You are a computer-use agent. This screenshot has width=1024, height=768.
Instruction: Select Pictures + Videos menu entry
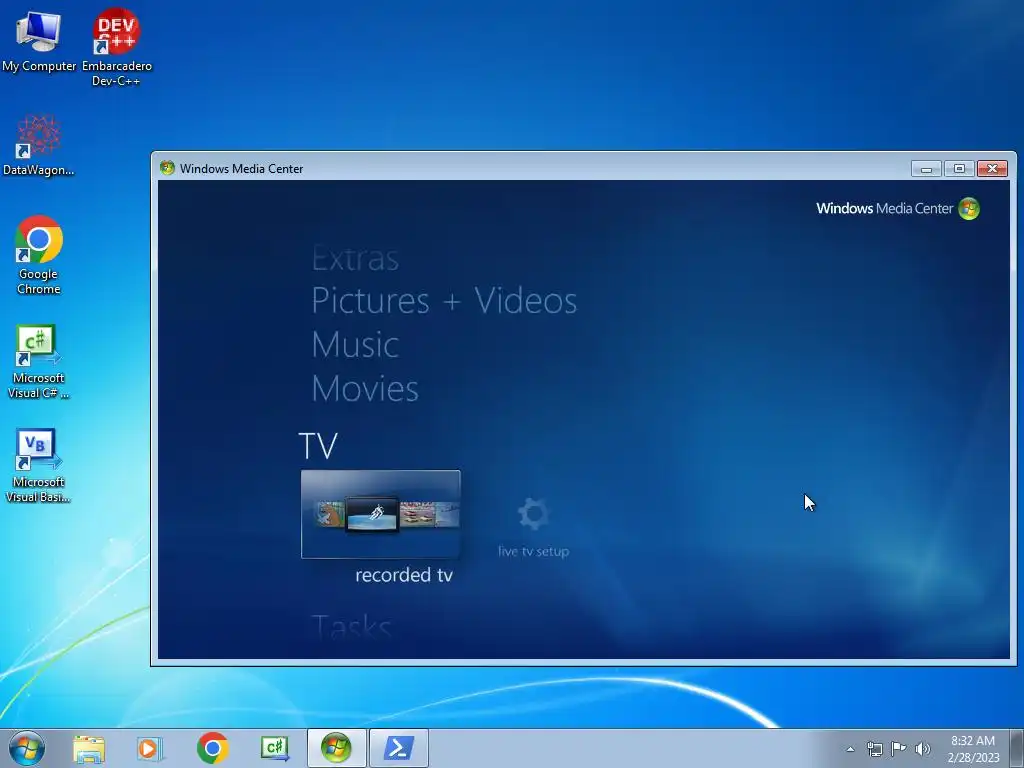click(x=444, y=300)
